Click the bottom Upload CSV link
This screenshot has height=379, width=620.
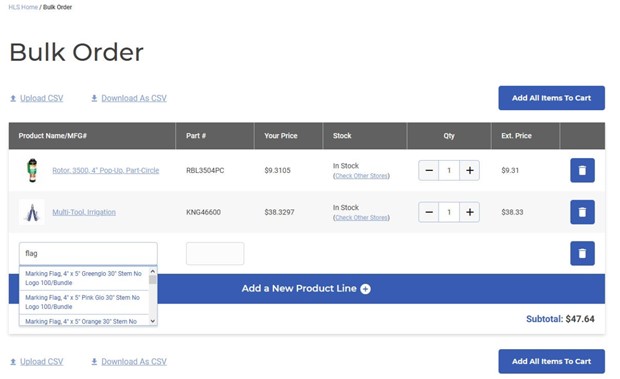coord(42,362)
